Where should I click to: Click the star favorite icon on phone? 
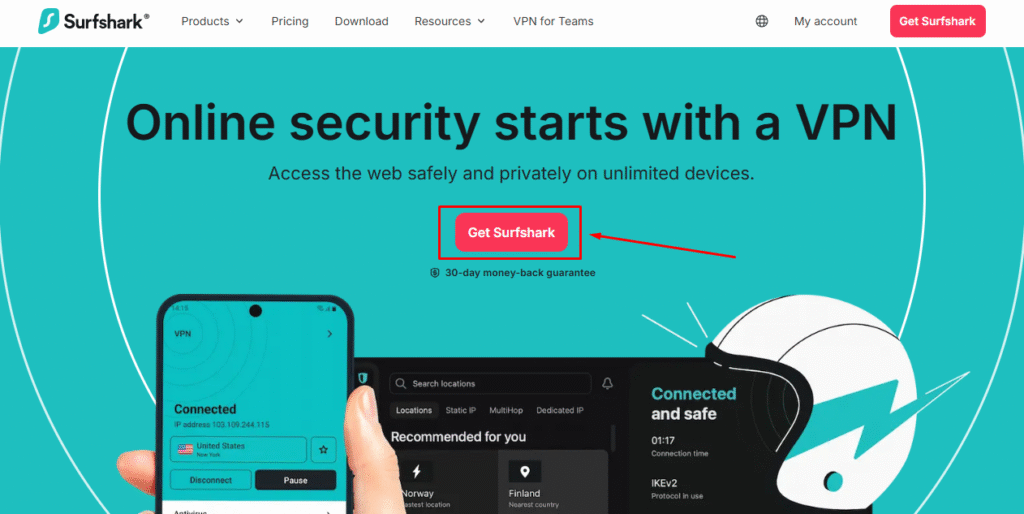coord(323,449)
